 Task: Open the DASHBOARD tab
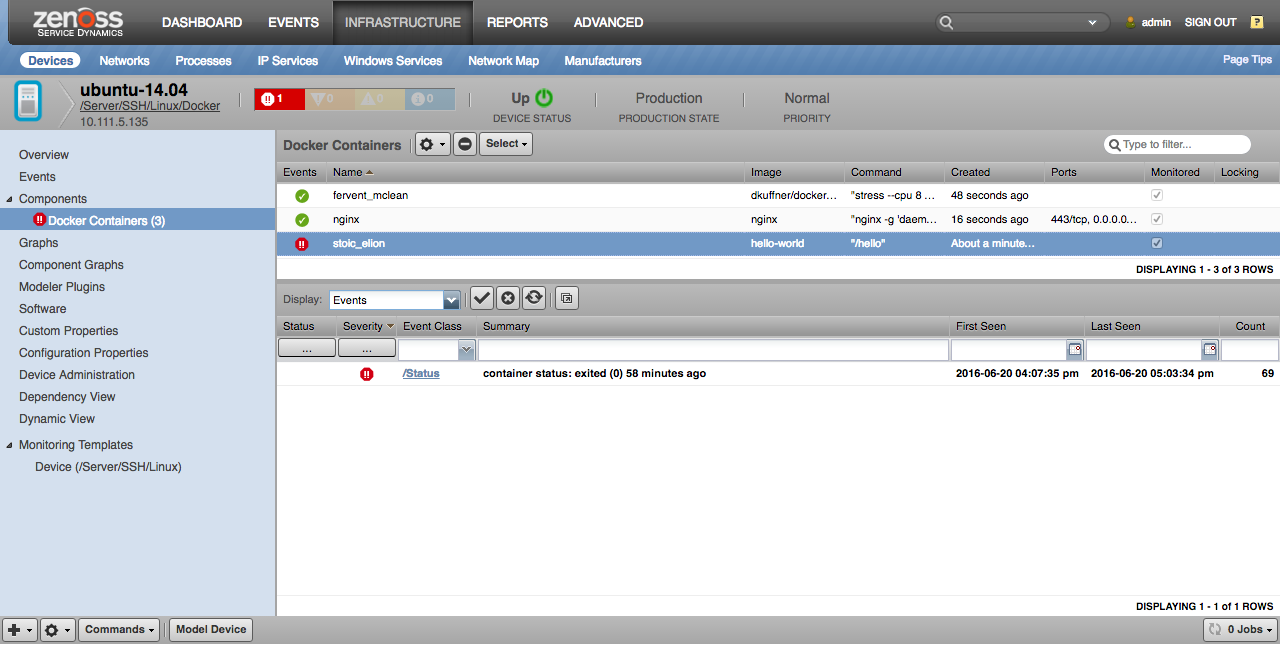pos(202,22)
